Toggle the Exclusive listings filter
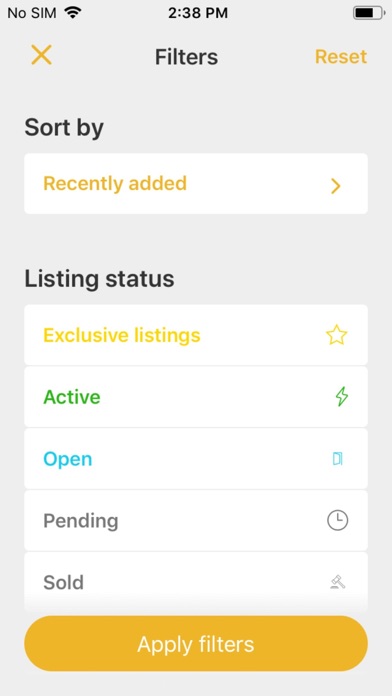 196,335
